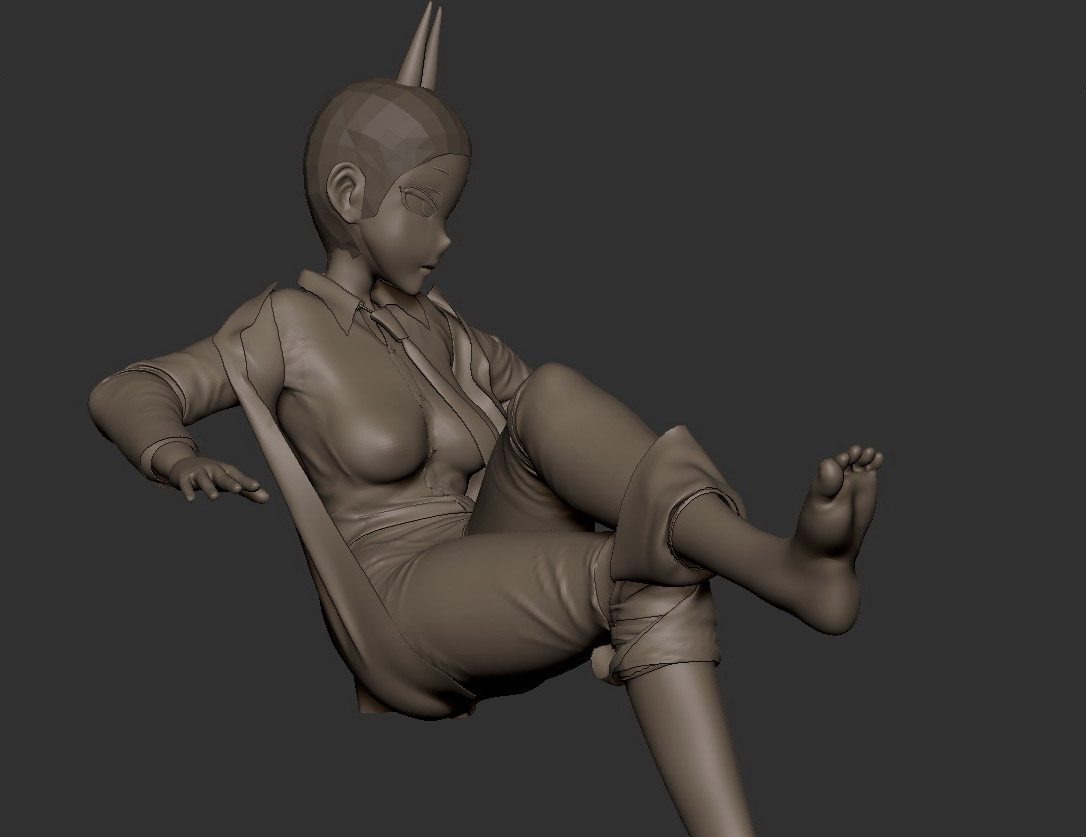Screen dimensions: 1086x837
Task: Click the shirt collar near the neck
Action: (x=334, y=301)
